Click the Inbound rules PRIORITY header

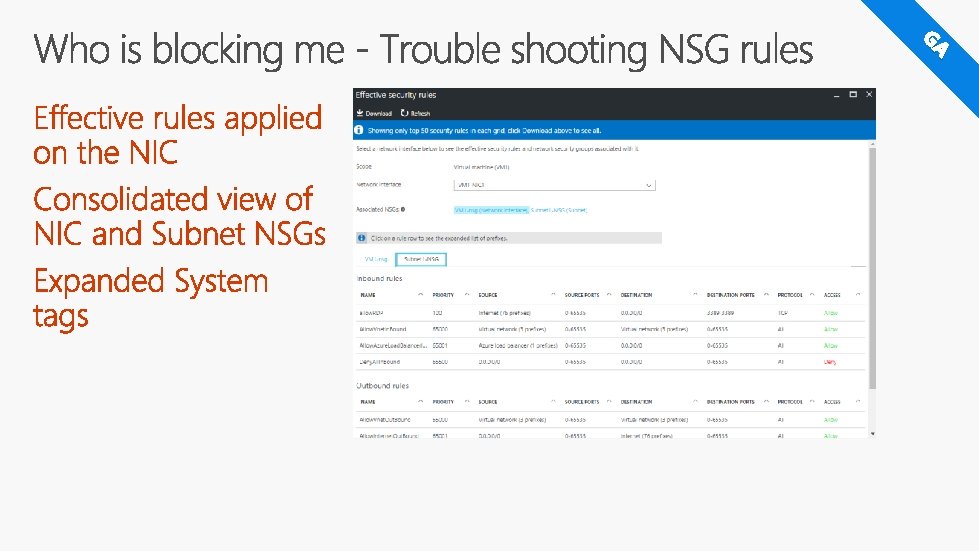pos(443,295)
